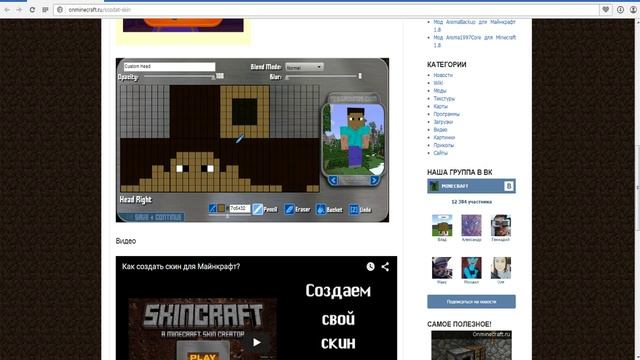This screenshot has height=360, width=640.
Task: Click the site info icon in address bar
Action: [x=60, y=9]
